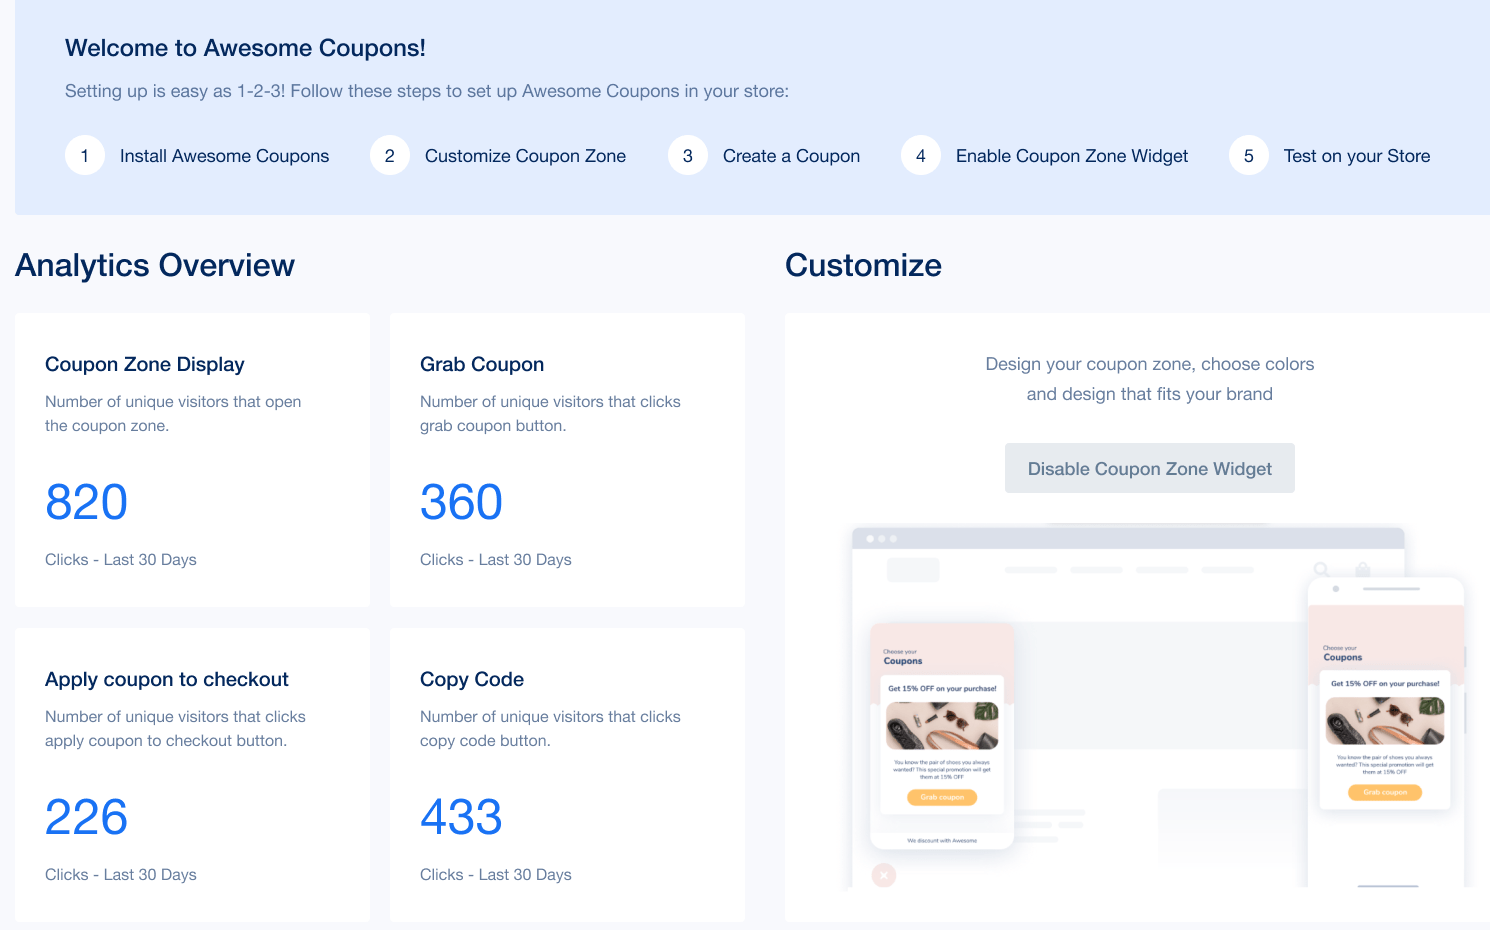The height and width of the screenshot is (930, 1490).
Task: Click the Apply coupon to checkout title
Action: click(167, 679)
